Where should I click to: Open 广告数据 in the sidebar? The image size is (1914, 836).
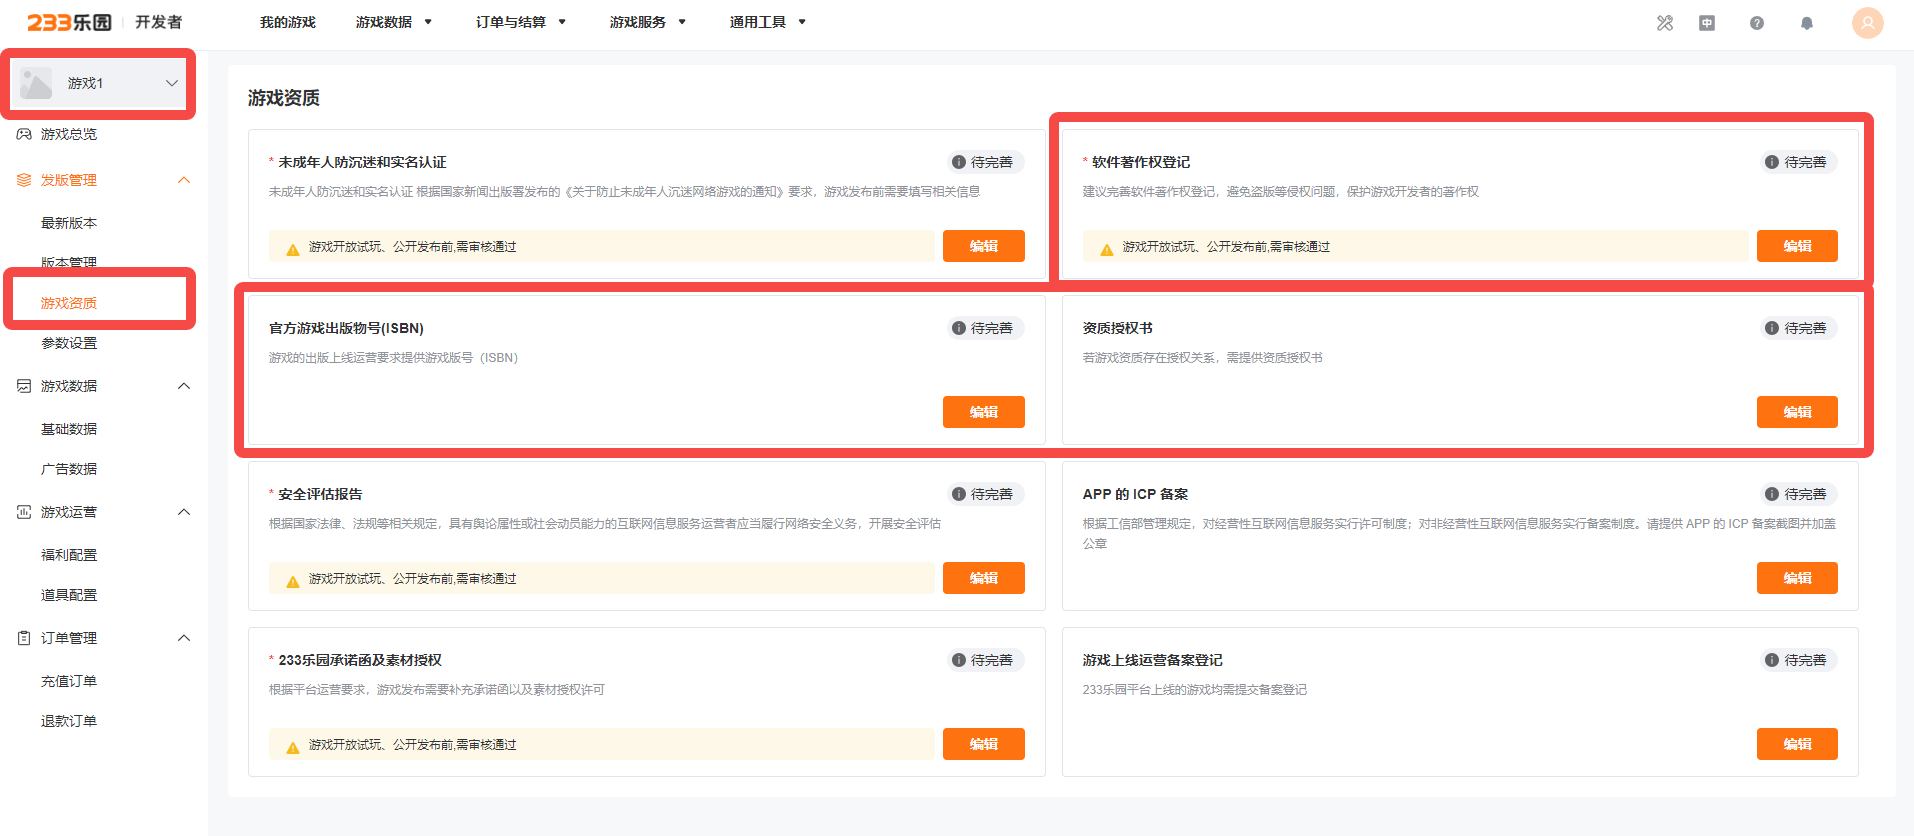pyautogui.click(x=69, y=469)
